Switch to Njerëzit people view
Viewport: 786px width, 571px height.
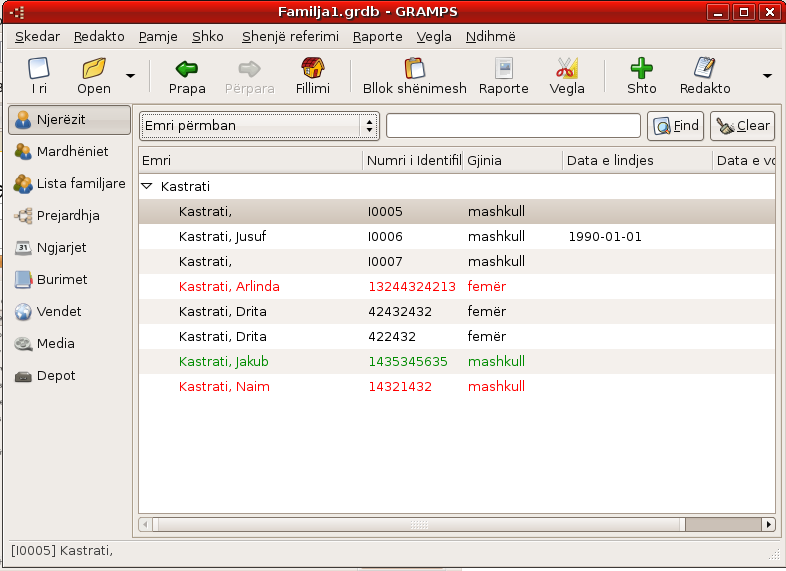point(70,120)
